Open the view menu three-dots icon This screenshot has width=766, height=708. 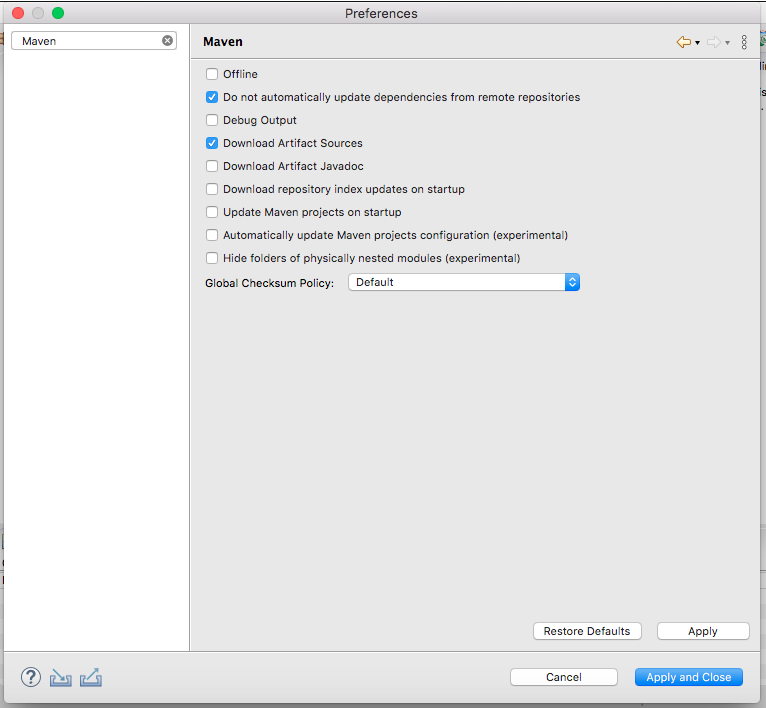744,42
